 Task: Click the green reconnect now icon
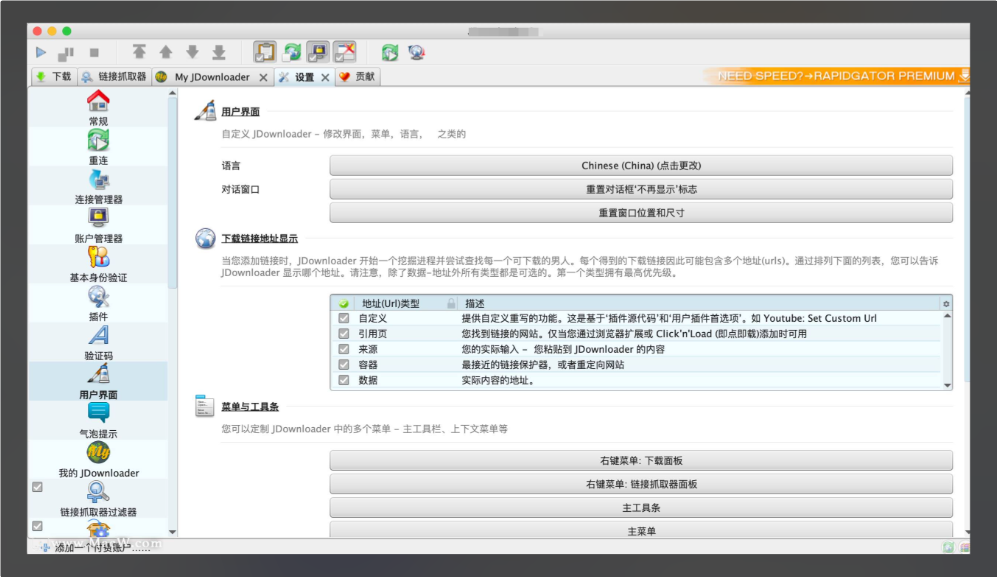click(390, 52)
